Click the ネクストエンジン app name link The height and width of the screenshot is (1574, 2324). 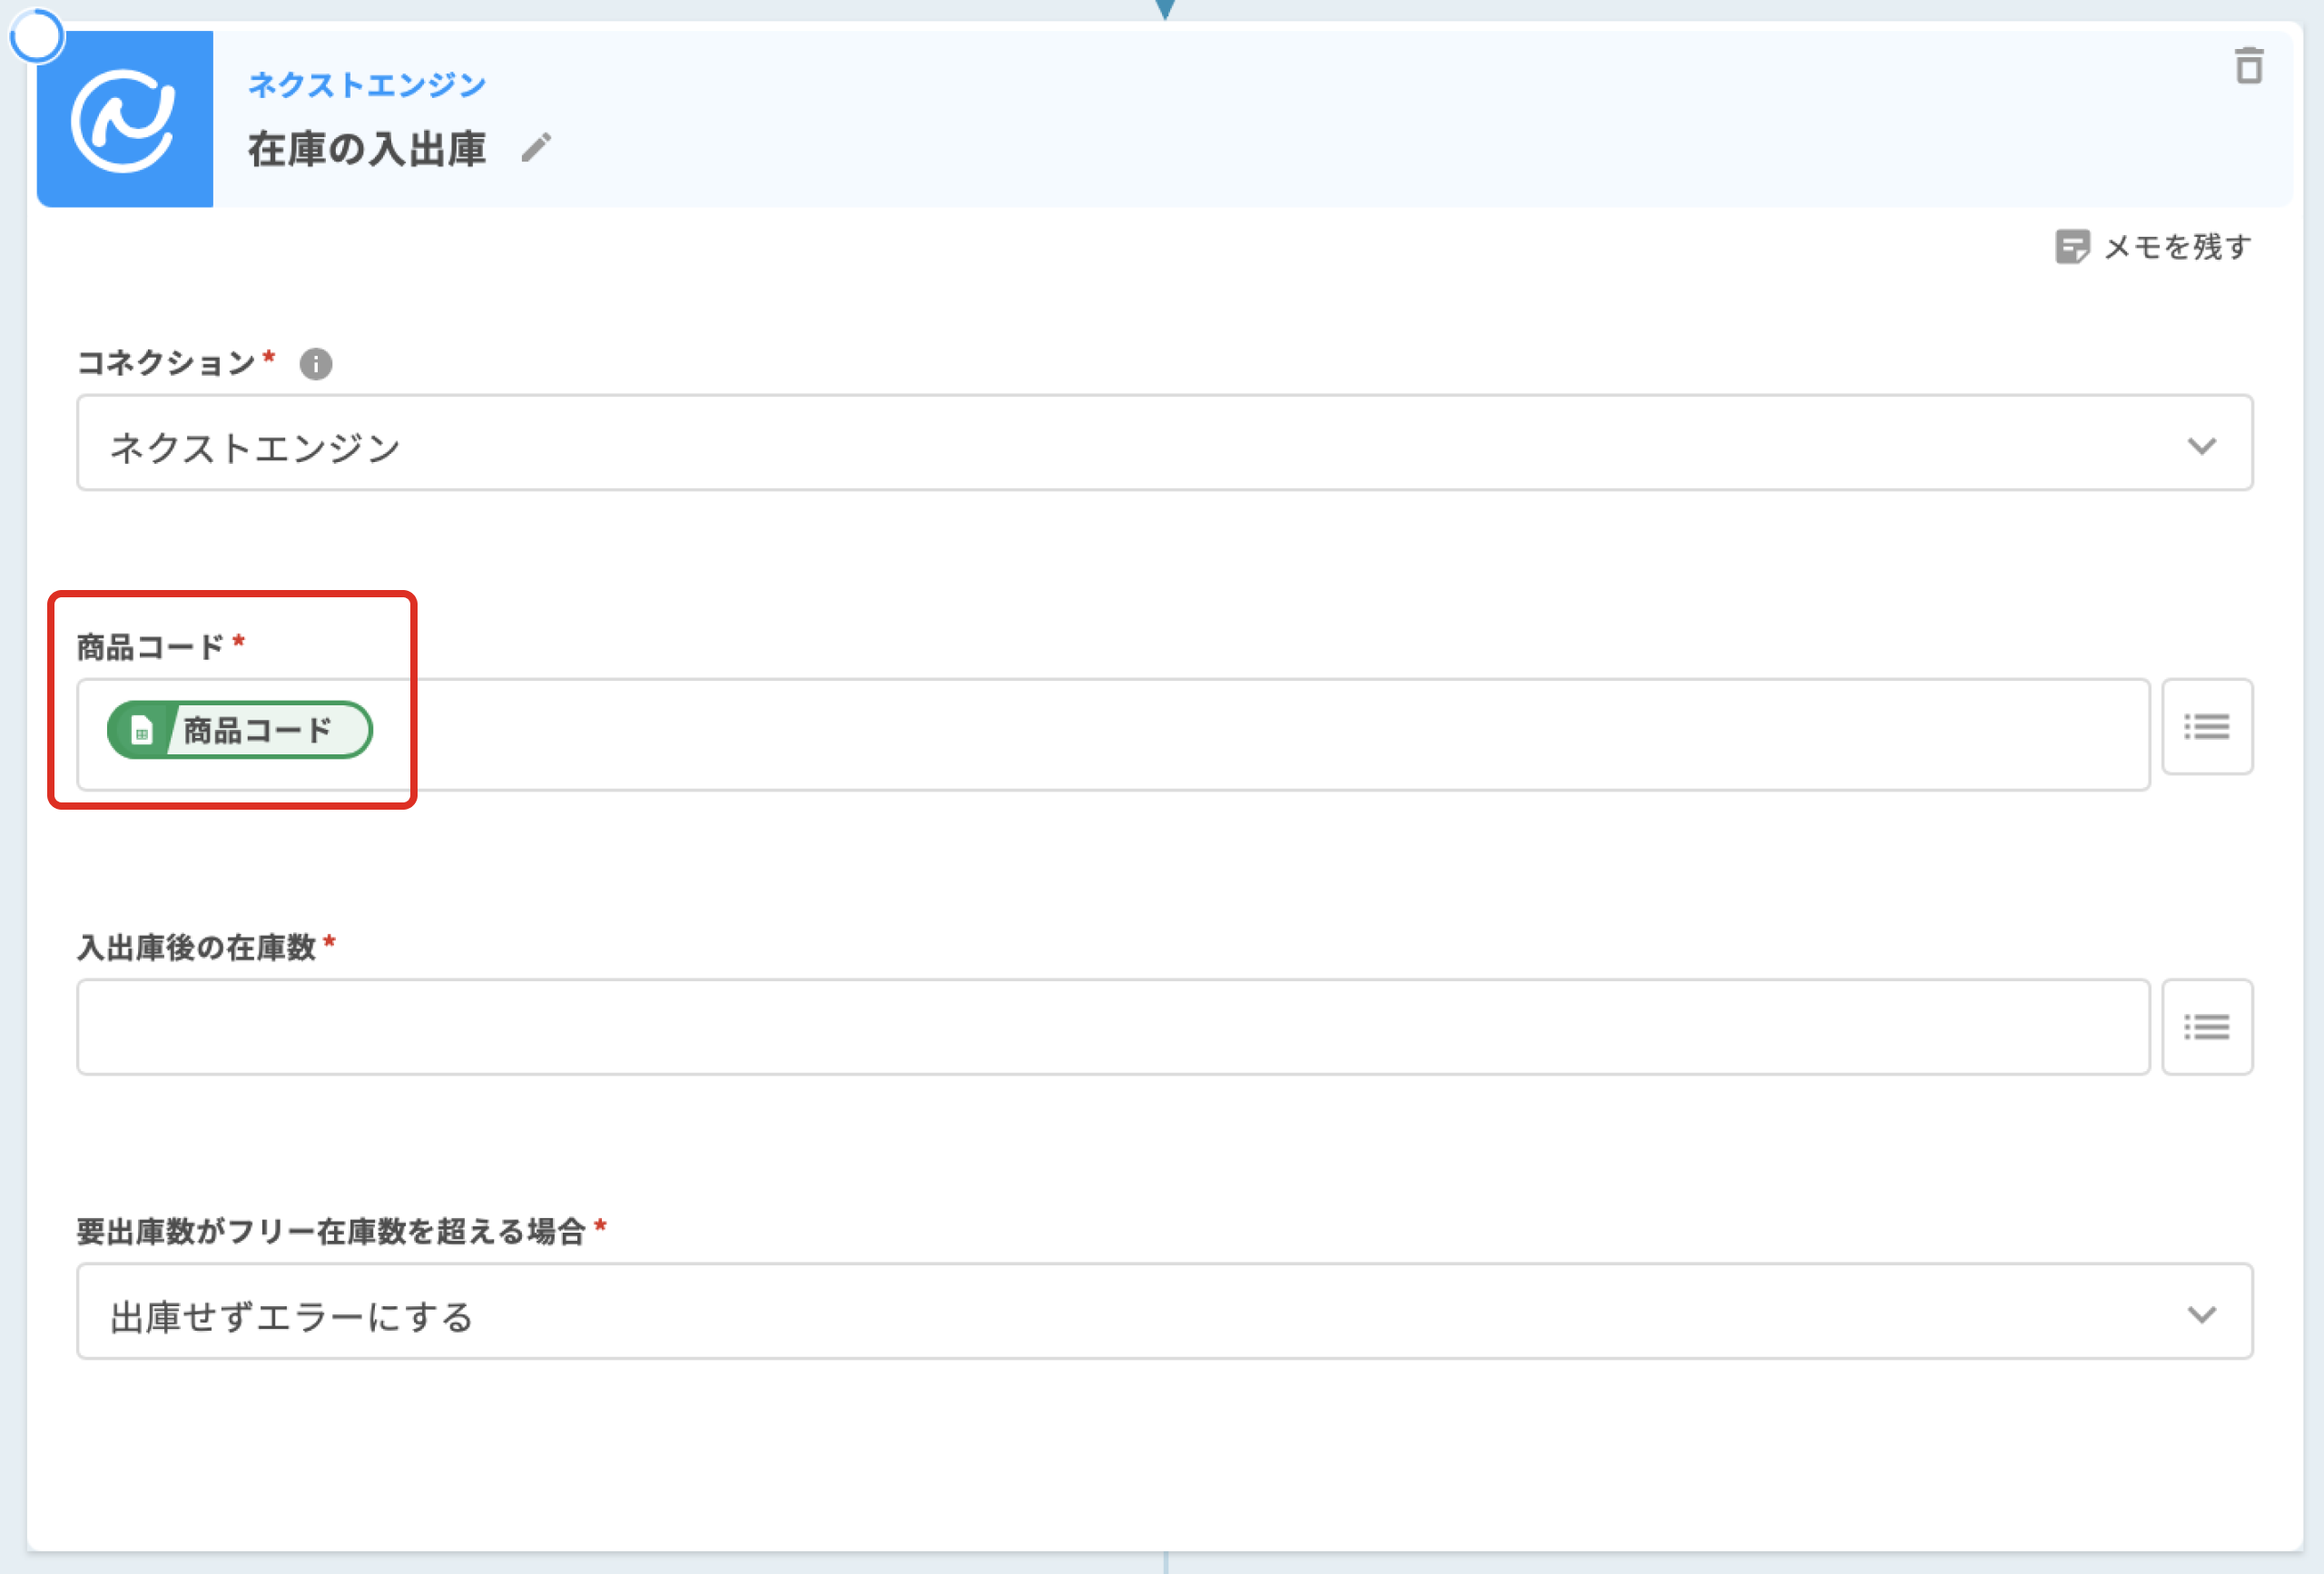click(366, 85)
